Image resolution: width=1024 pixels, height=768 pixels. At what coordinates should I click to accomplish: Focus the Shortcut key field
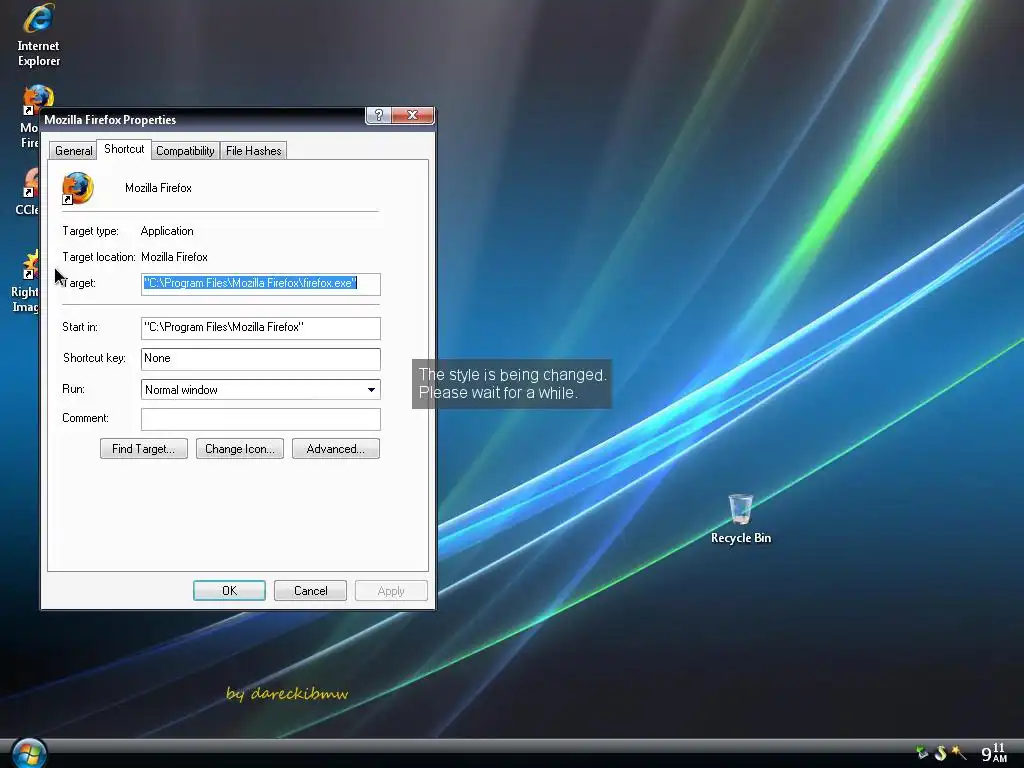261,359
